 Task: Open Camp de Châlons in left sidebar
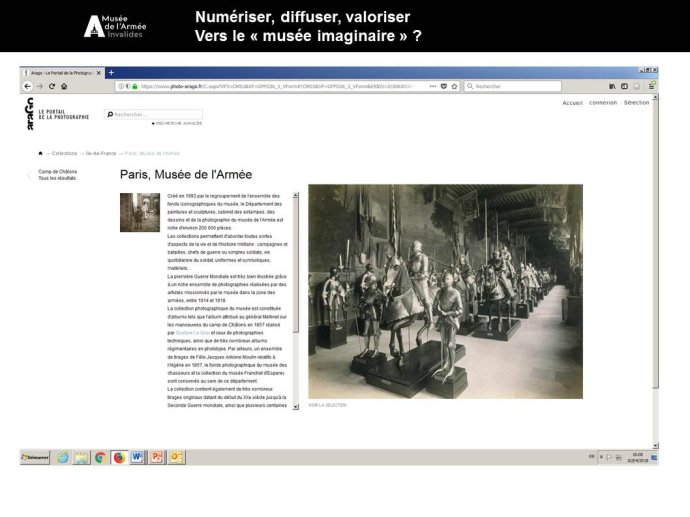[58, 172]
